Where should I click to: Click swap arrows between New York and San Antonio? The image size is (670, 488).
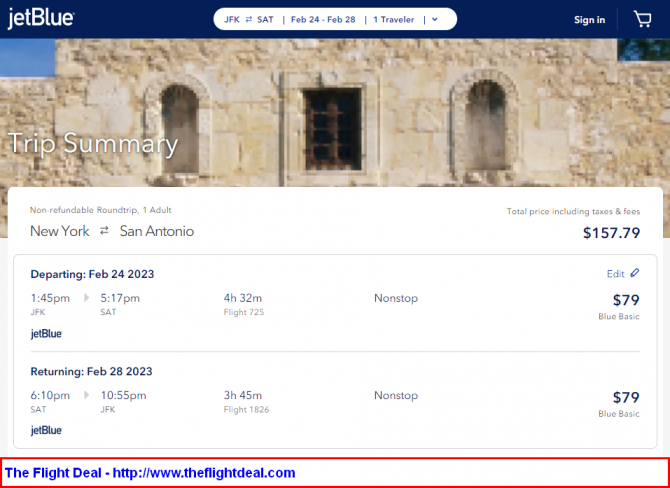[104, 231]
